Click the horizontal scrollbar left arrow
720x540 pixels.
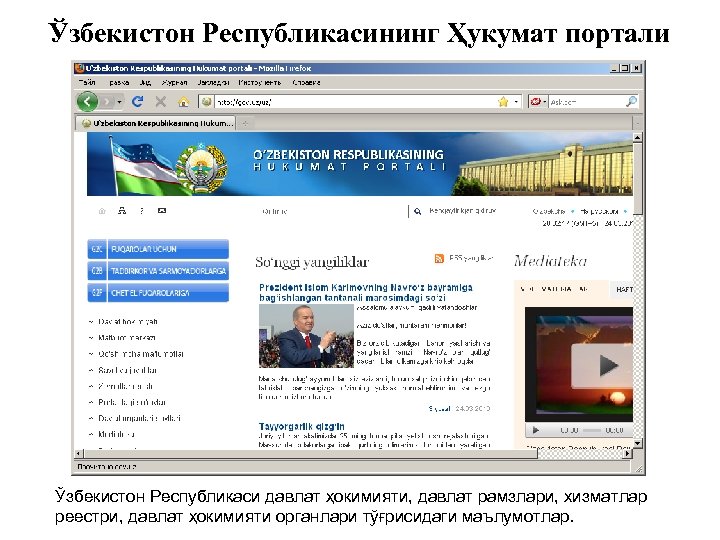coord(79,454)
